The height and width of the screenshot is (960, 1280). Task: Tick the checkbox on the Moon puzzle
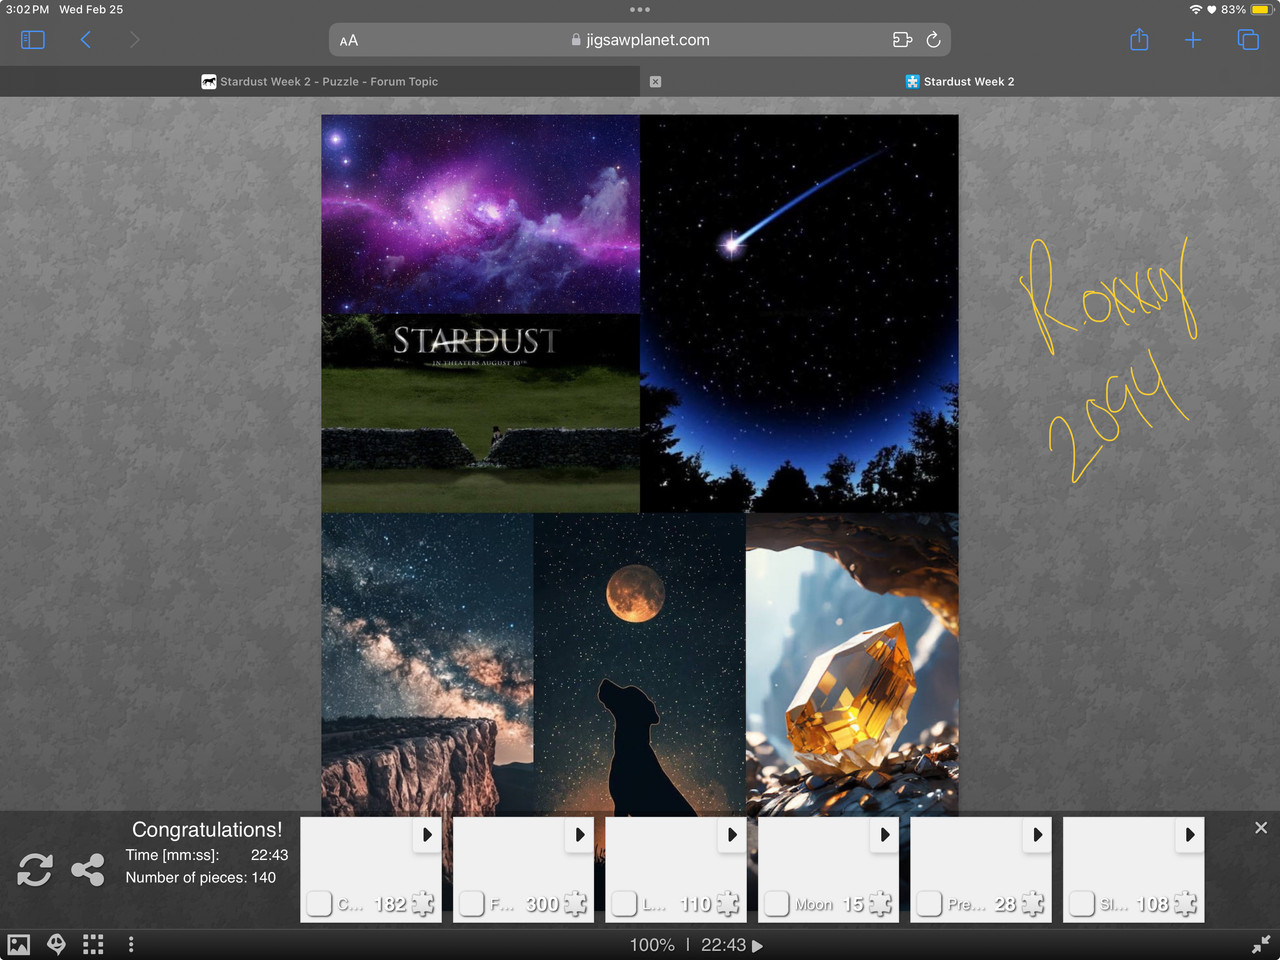[777, 903]
